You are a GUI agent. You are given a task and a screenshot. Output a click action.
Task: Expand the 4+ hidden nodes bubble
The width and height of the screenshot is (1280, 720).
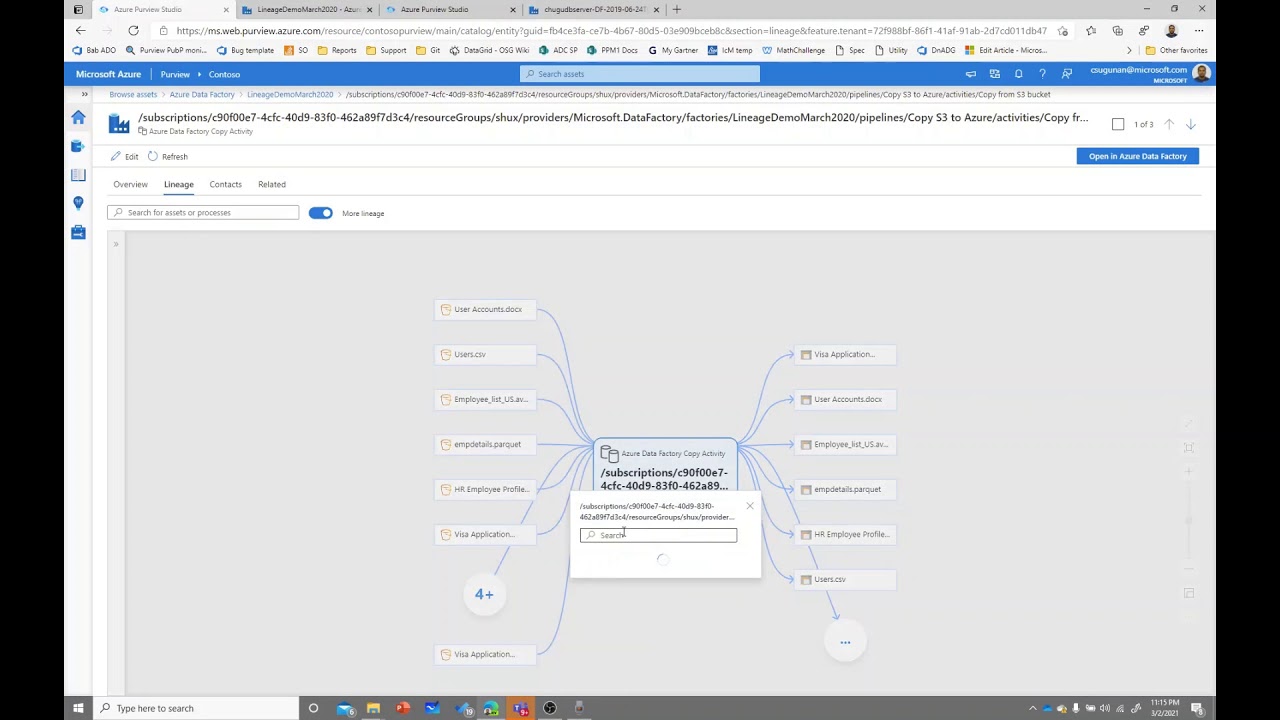(x=484, y=594)
